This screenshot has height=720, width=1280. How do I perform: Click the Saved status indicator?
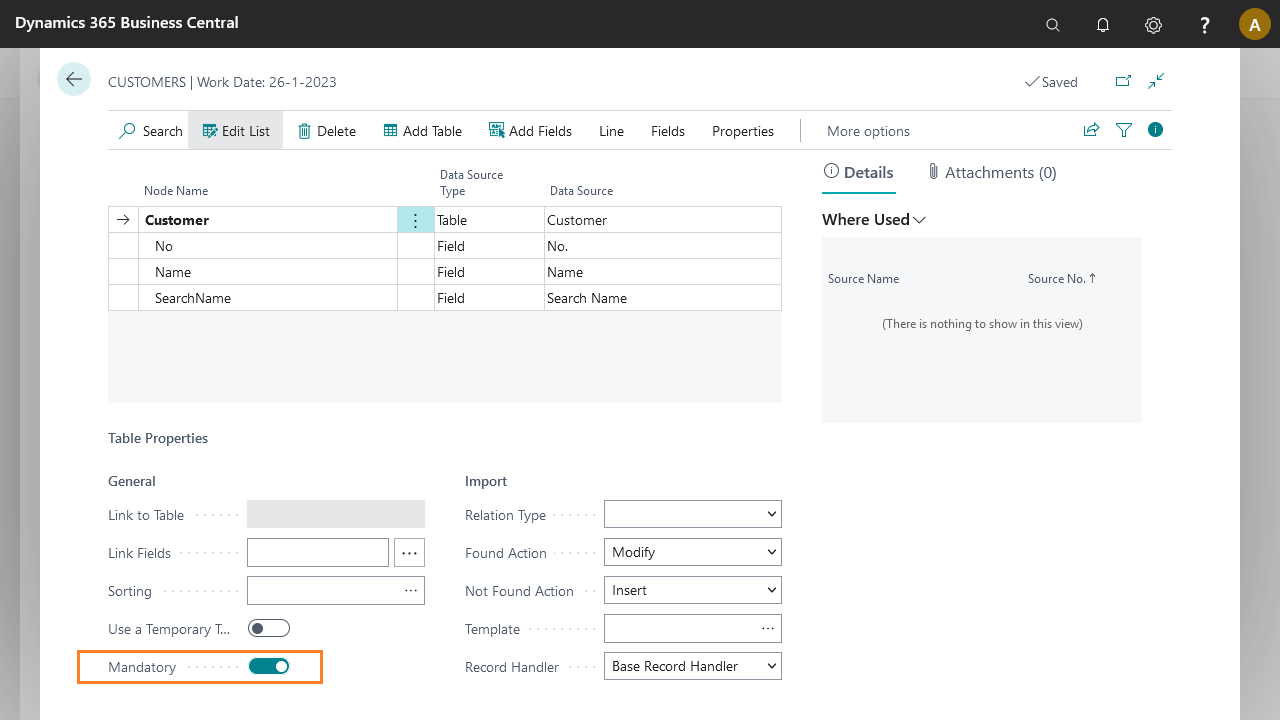1051,82
